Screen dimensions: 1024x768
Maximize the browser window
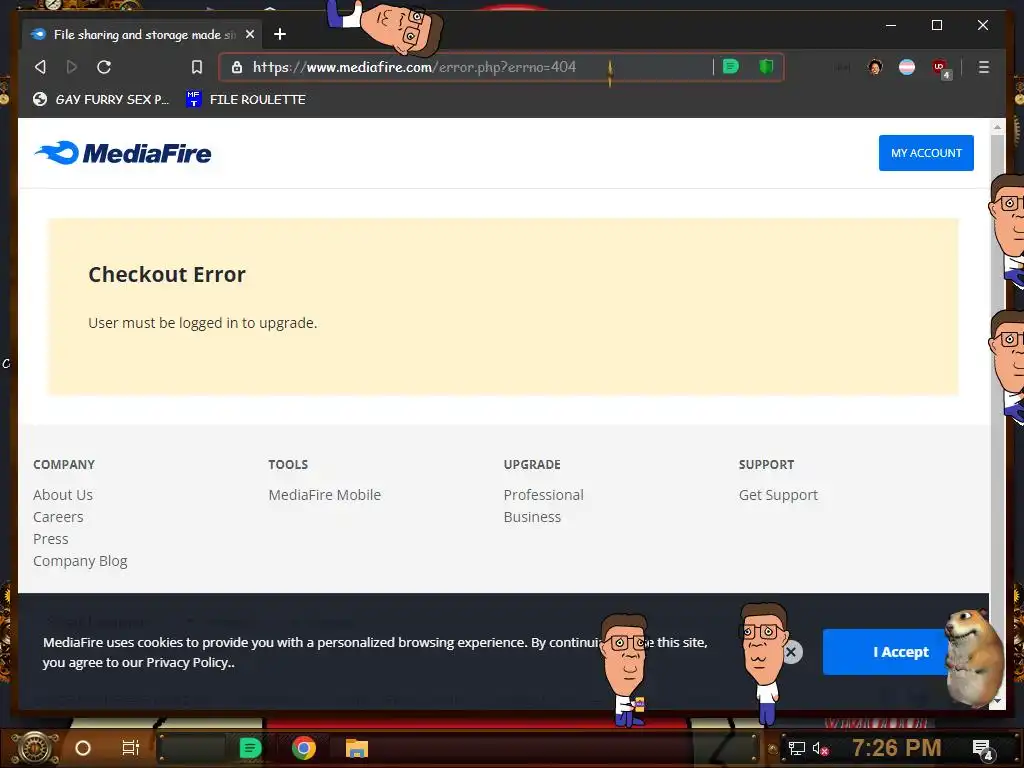tap(936, 25)
